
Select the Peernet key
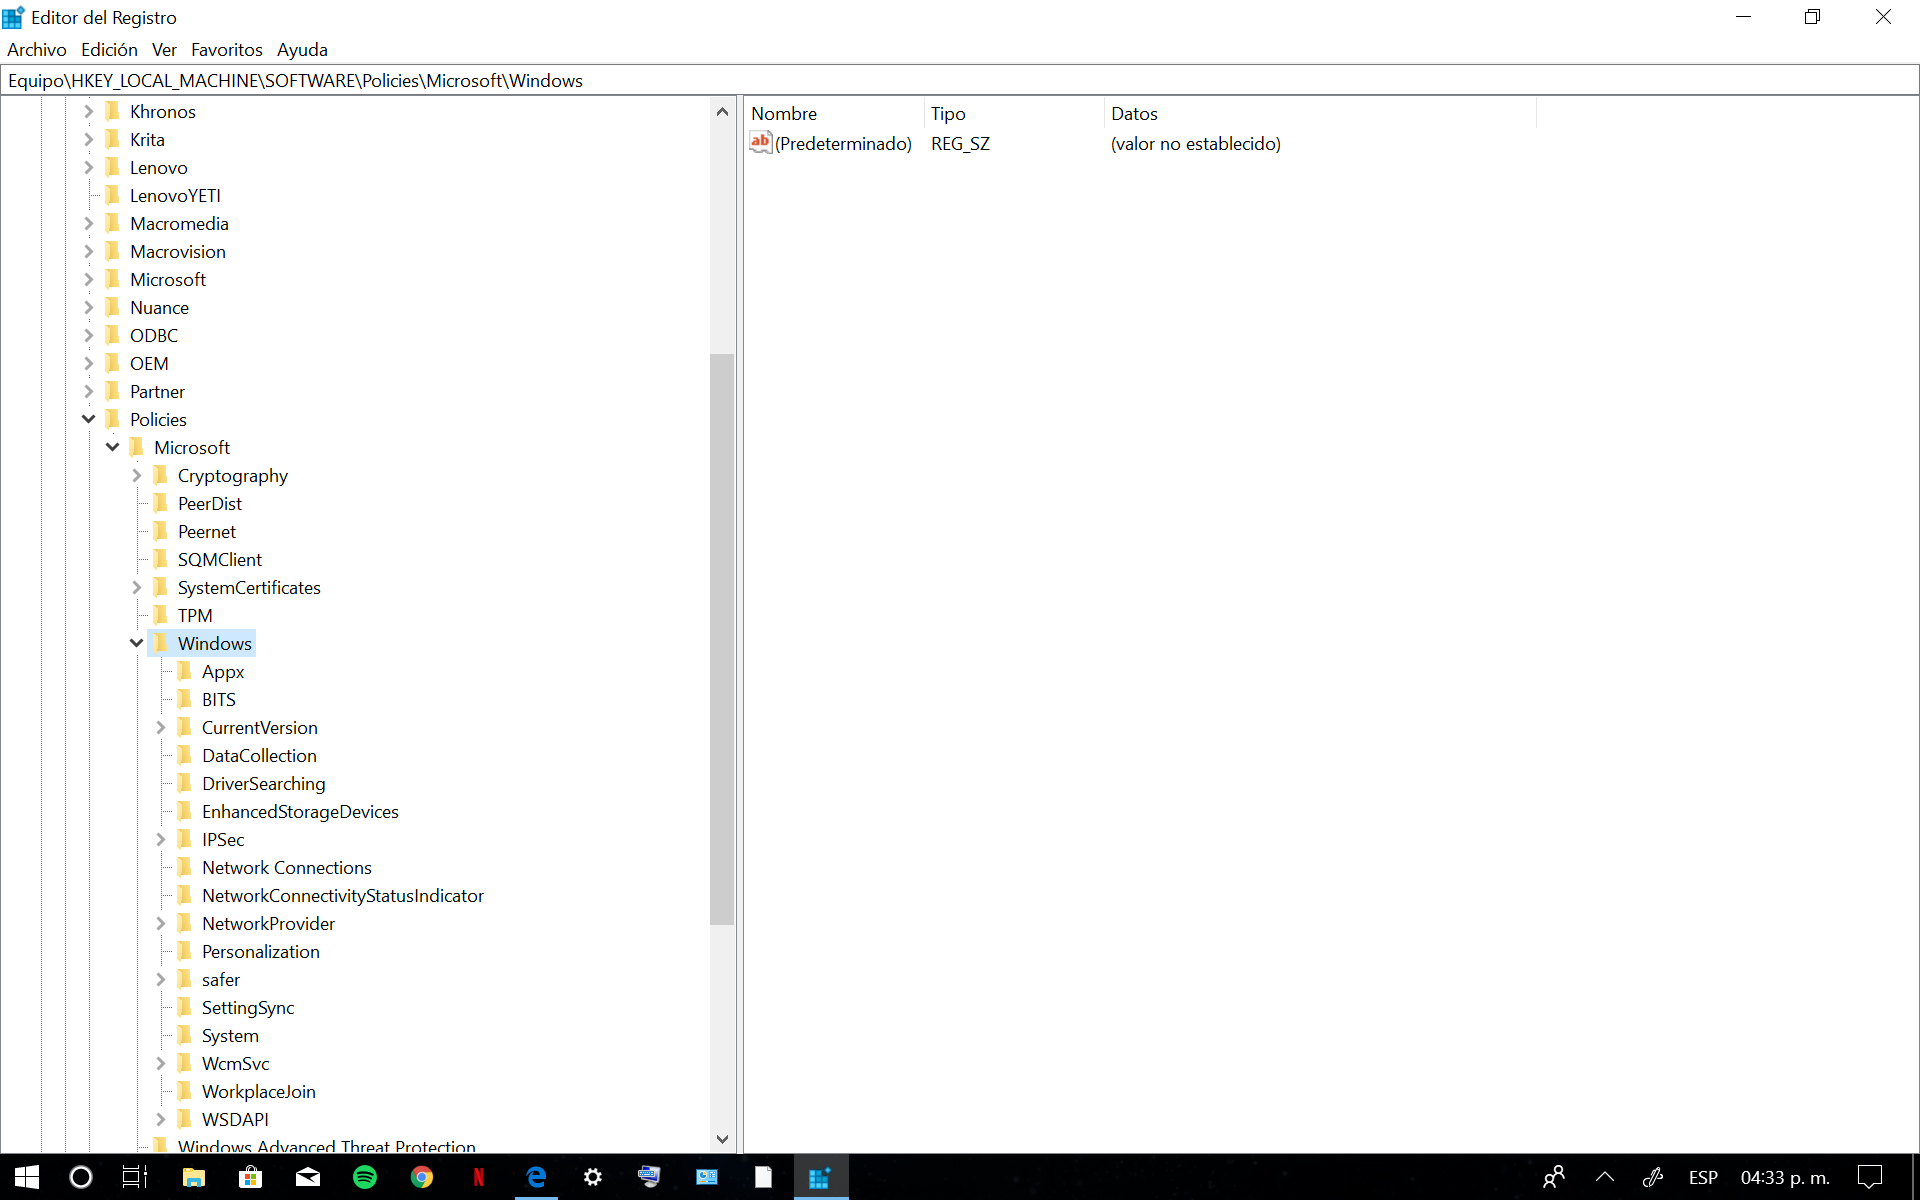pos(207,532)
